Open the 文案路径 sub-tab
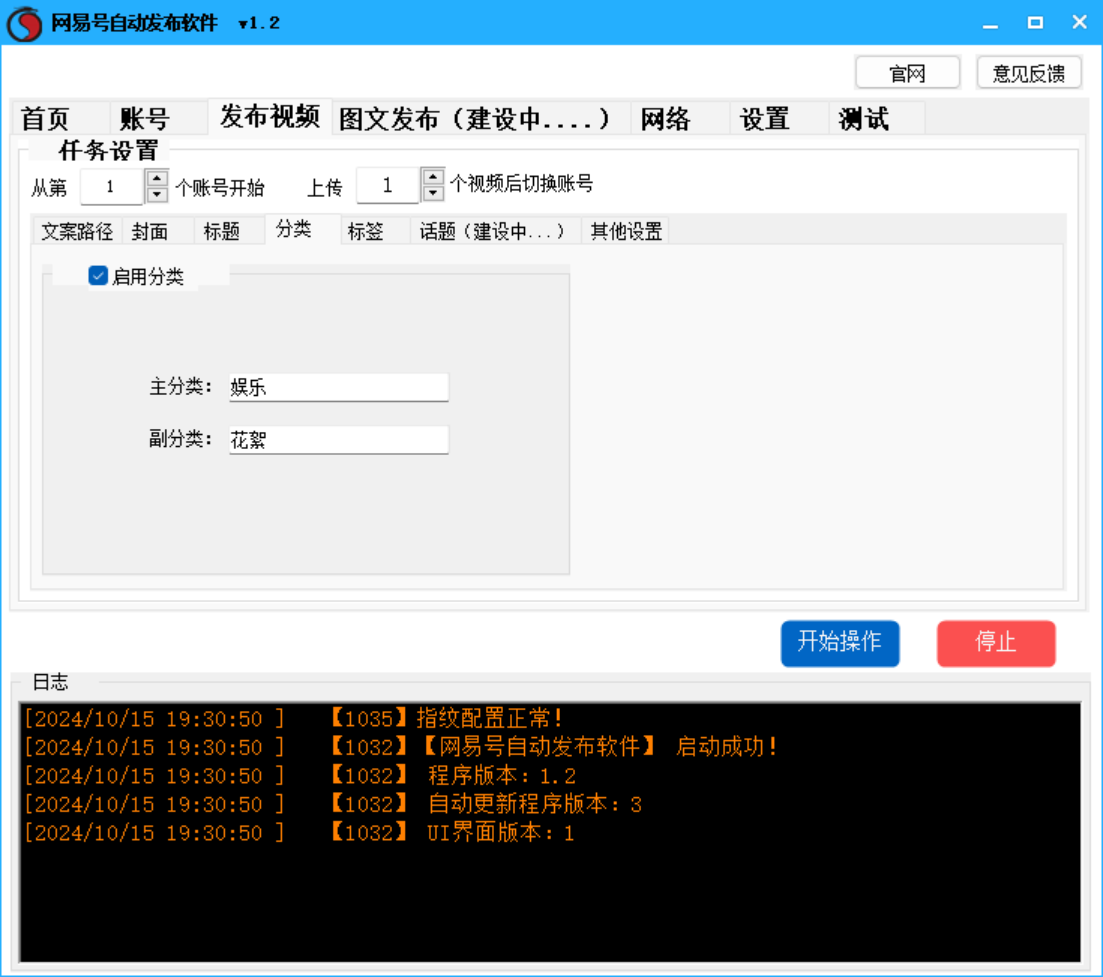The width and height of the screenshot is (1103, 977). (x=77, y=231)
